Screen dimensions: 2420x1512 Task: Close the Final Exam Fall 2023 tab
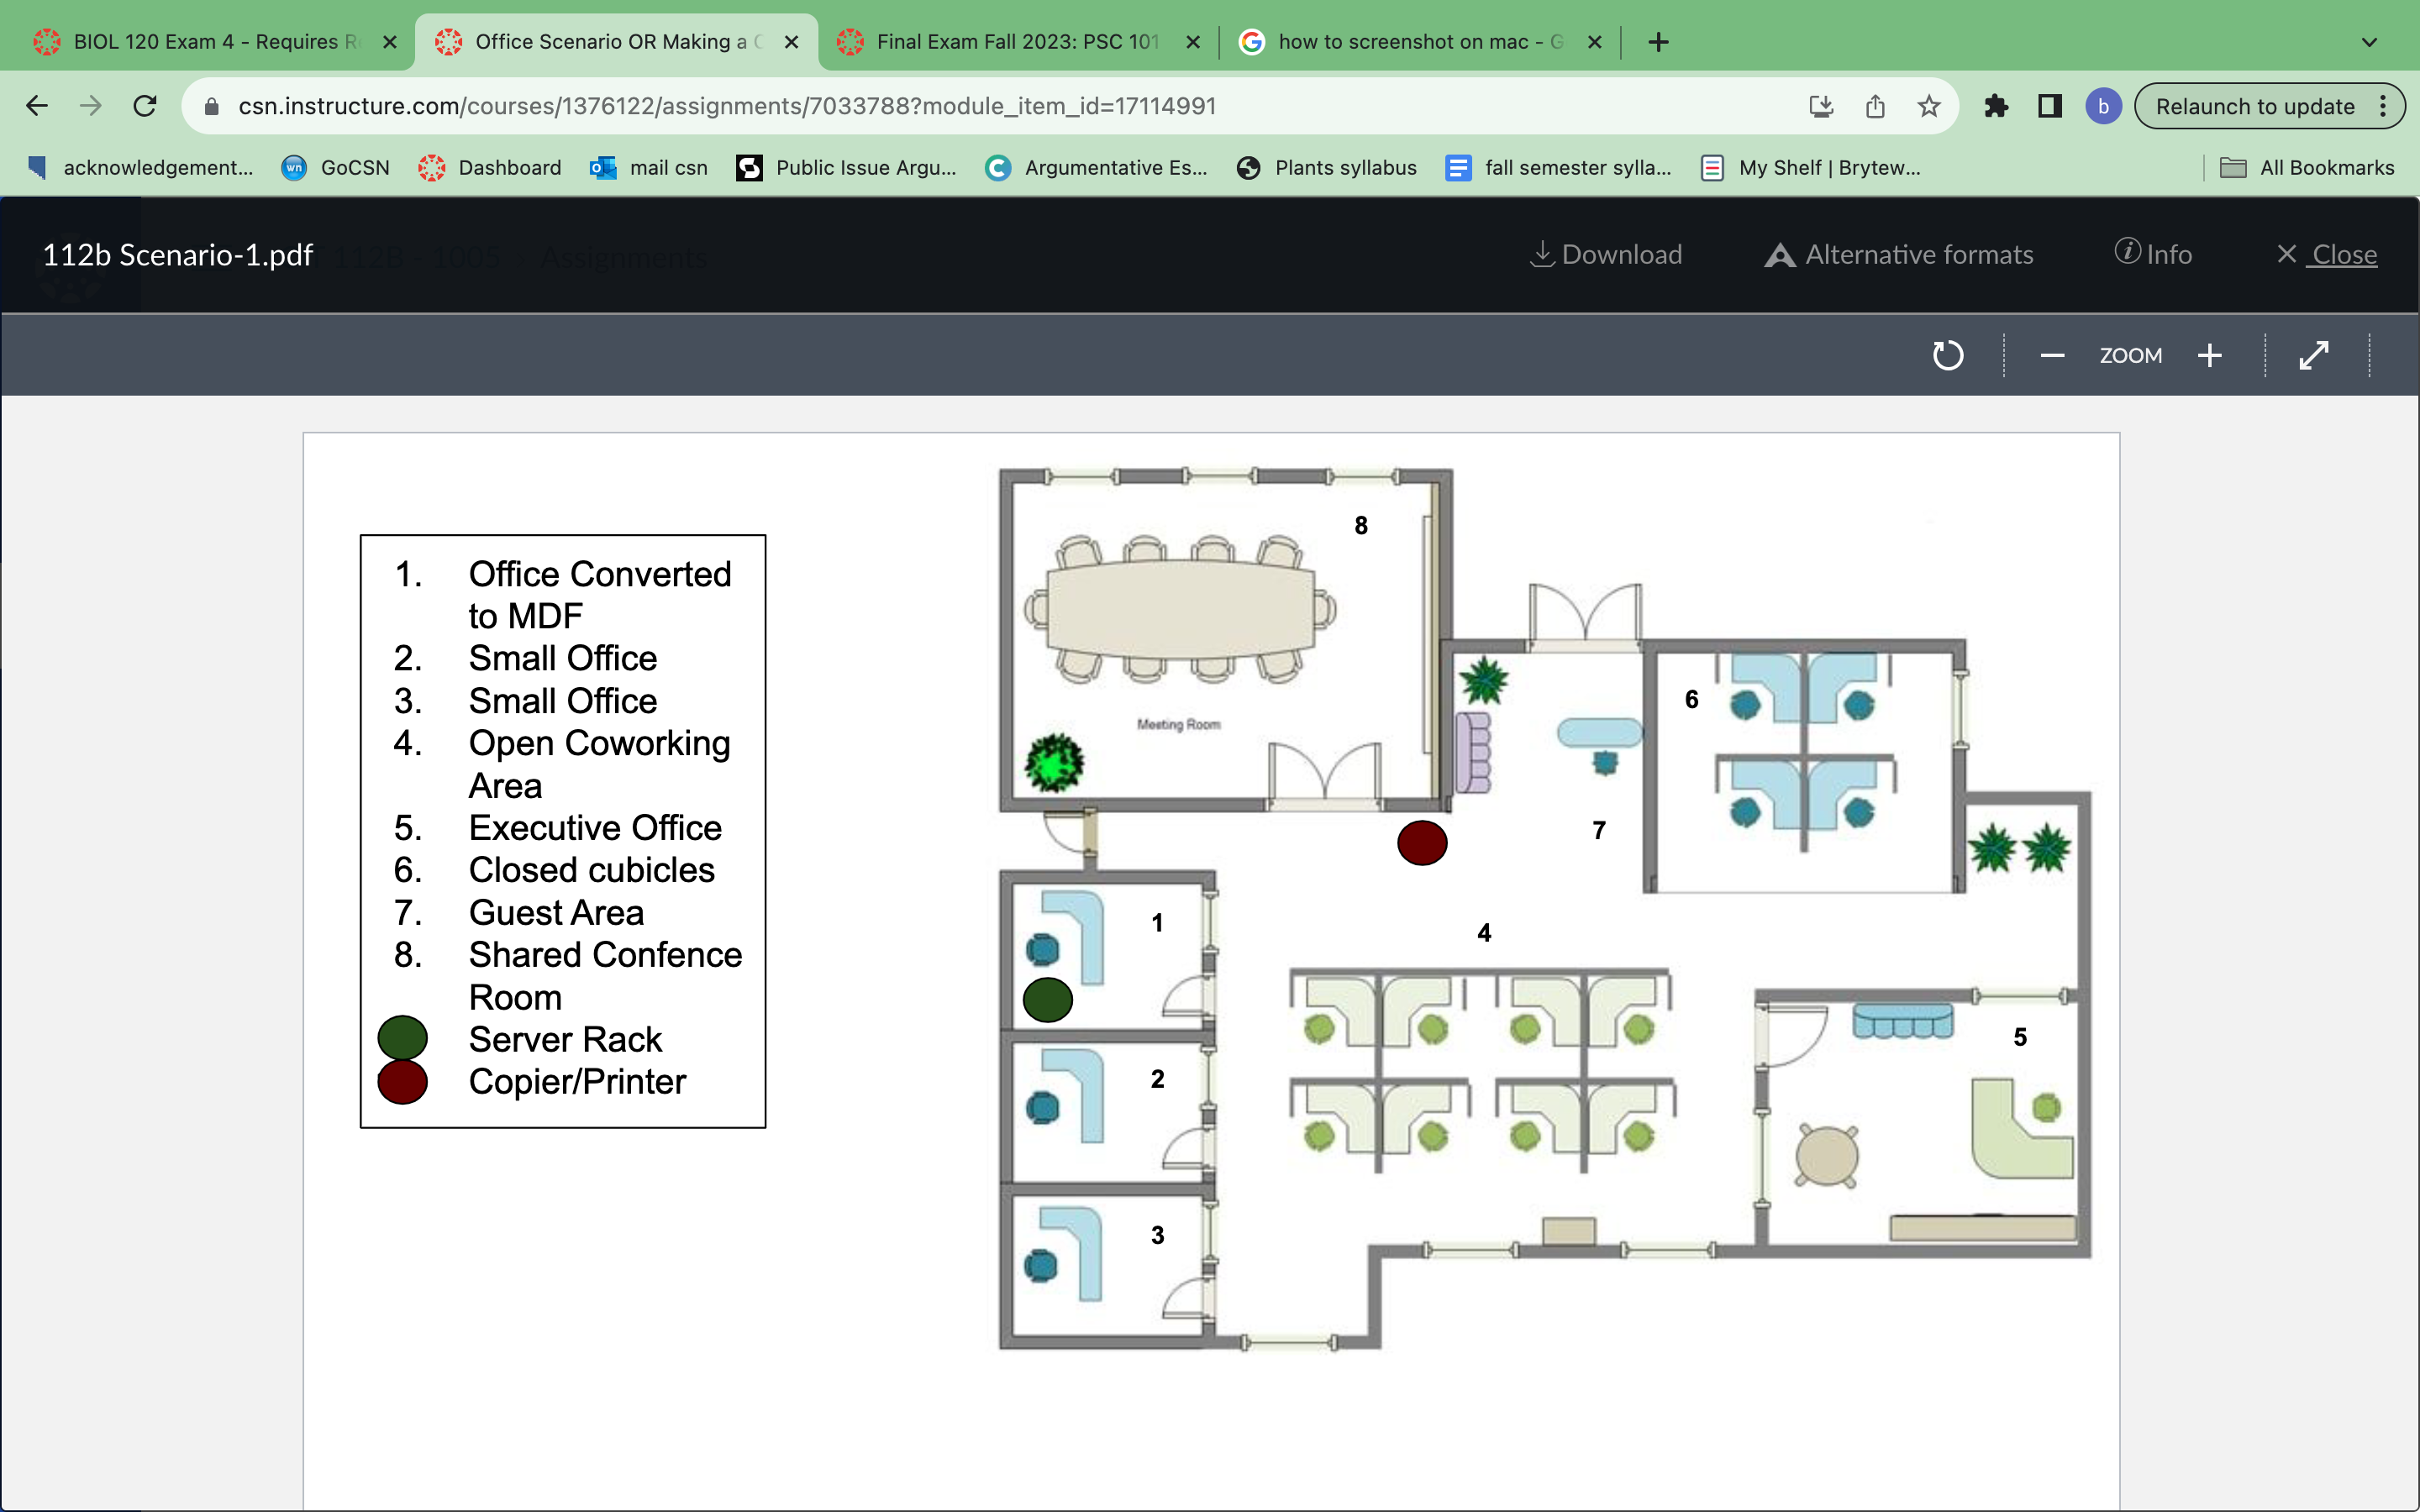1192,42
